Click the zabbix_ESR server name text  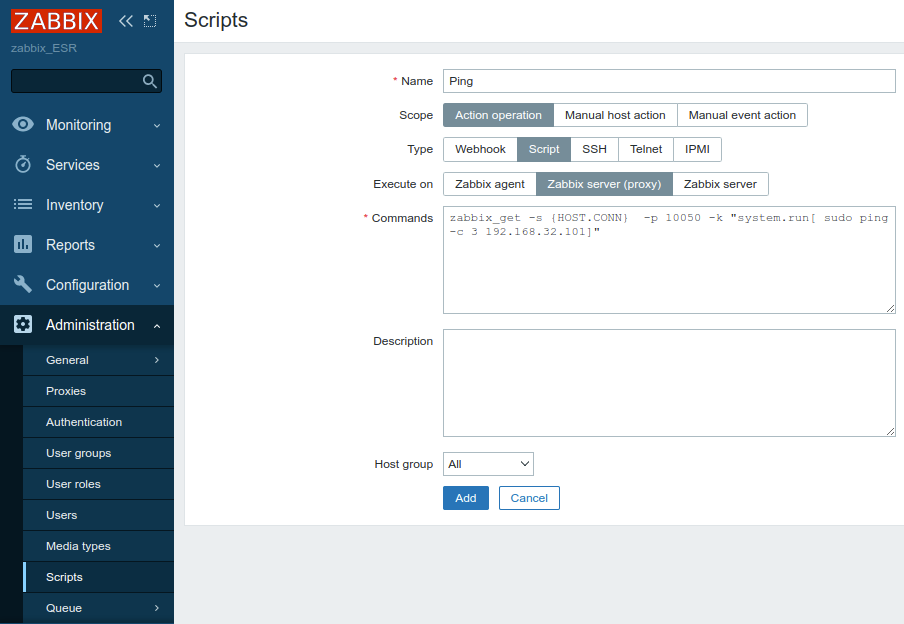click(x=44, y=48)
